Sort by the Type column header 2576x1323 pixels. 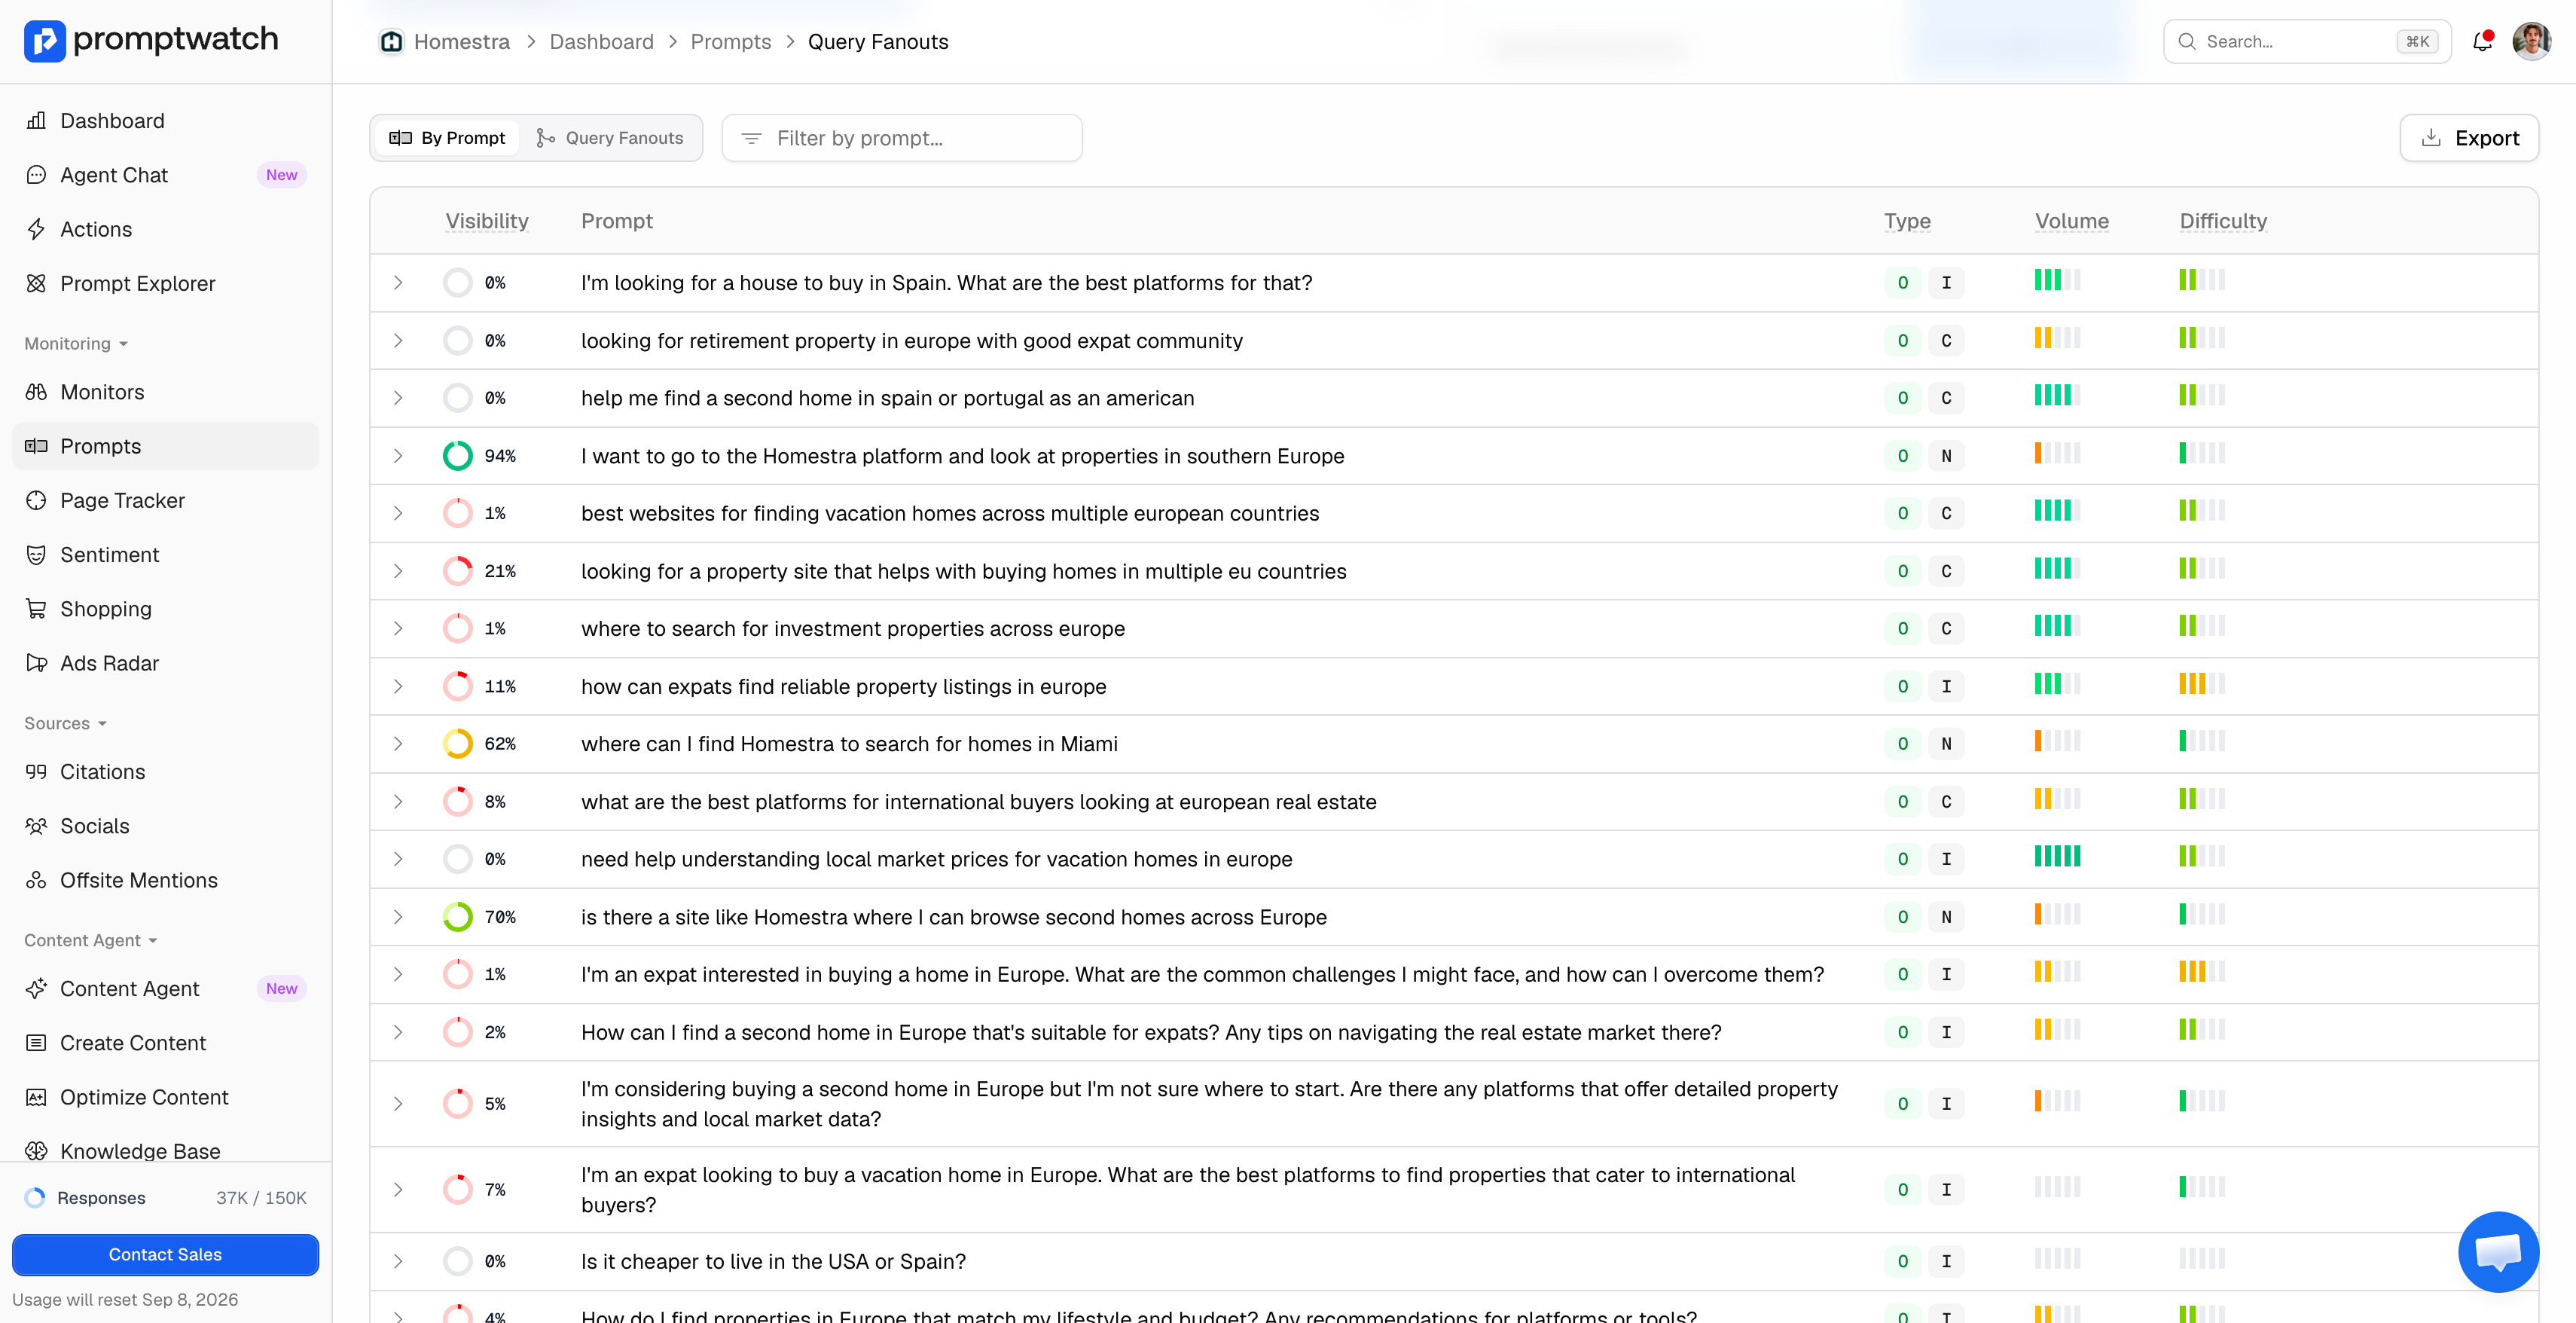pos(1907,221)
